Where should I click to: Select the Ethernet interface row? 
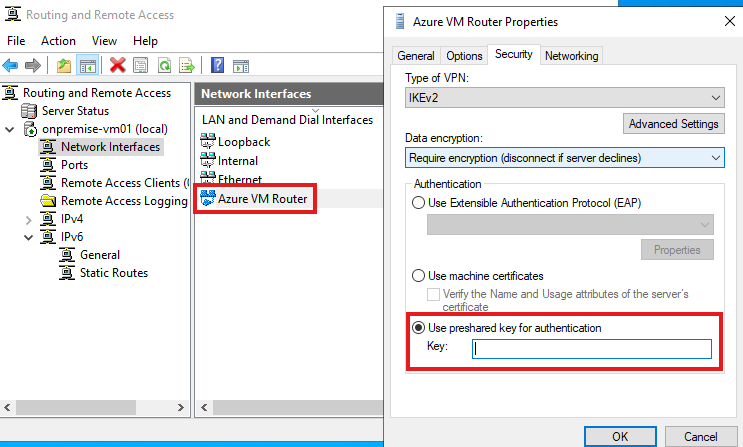coord(240,179)
